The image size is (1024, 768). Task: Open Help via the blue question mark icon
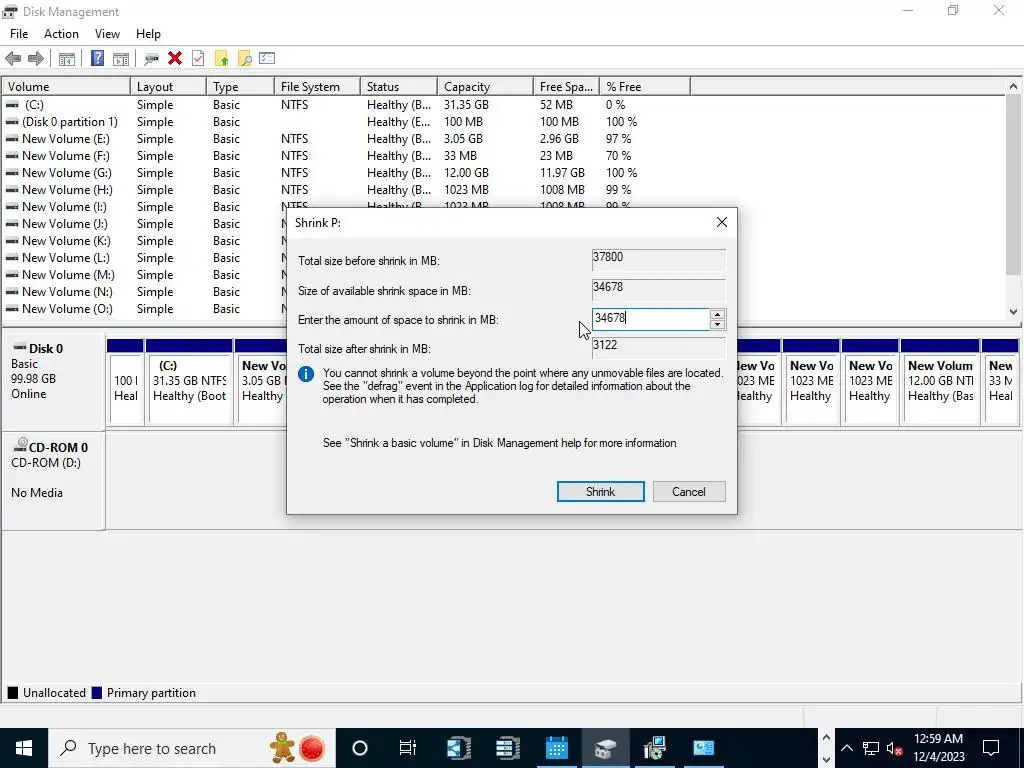point(97,59)
